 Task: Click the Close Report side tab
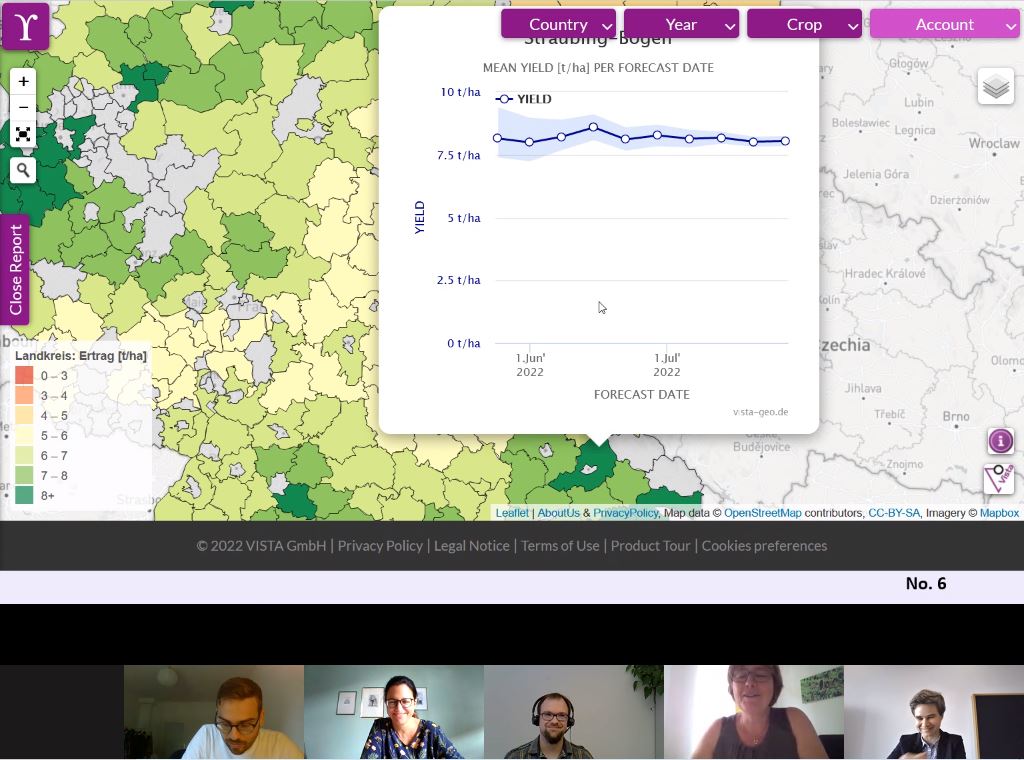tap(15, 269)
